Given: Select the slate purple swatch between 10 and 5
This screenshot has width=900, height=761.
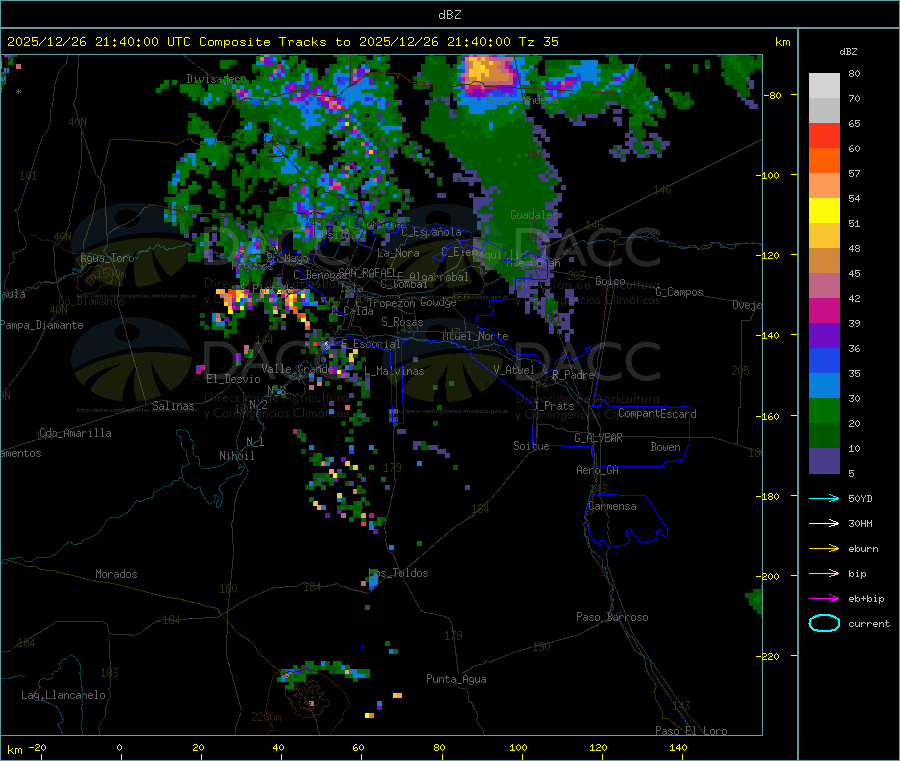Looking at the screenshot, I should point(824,461).
